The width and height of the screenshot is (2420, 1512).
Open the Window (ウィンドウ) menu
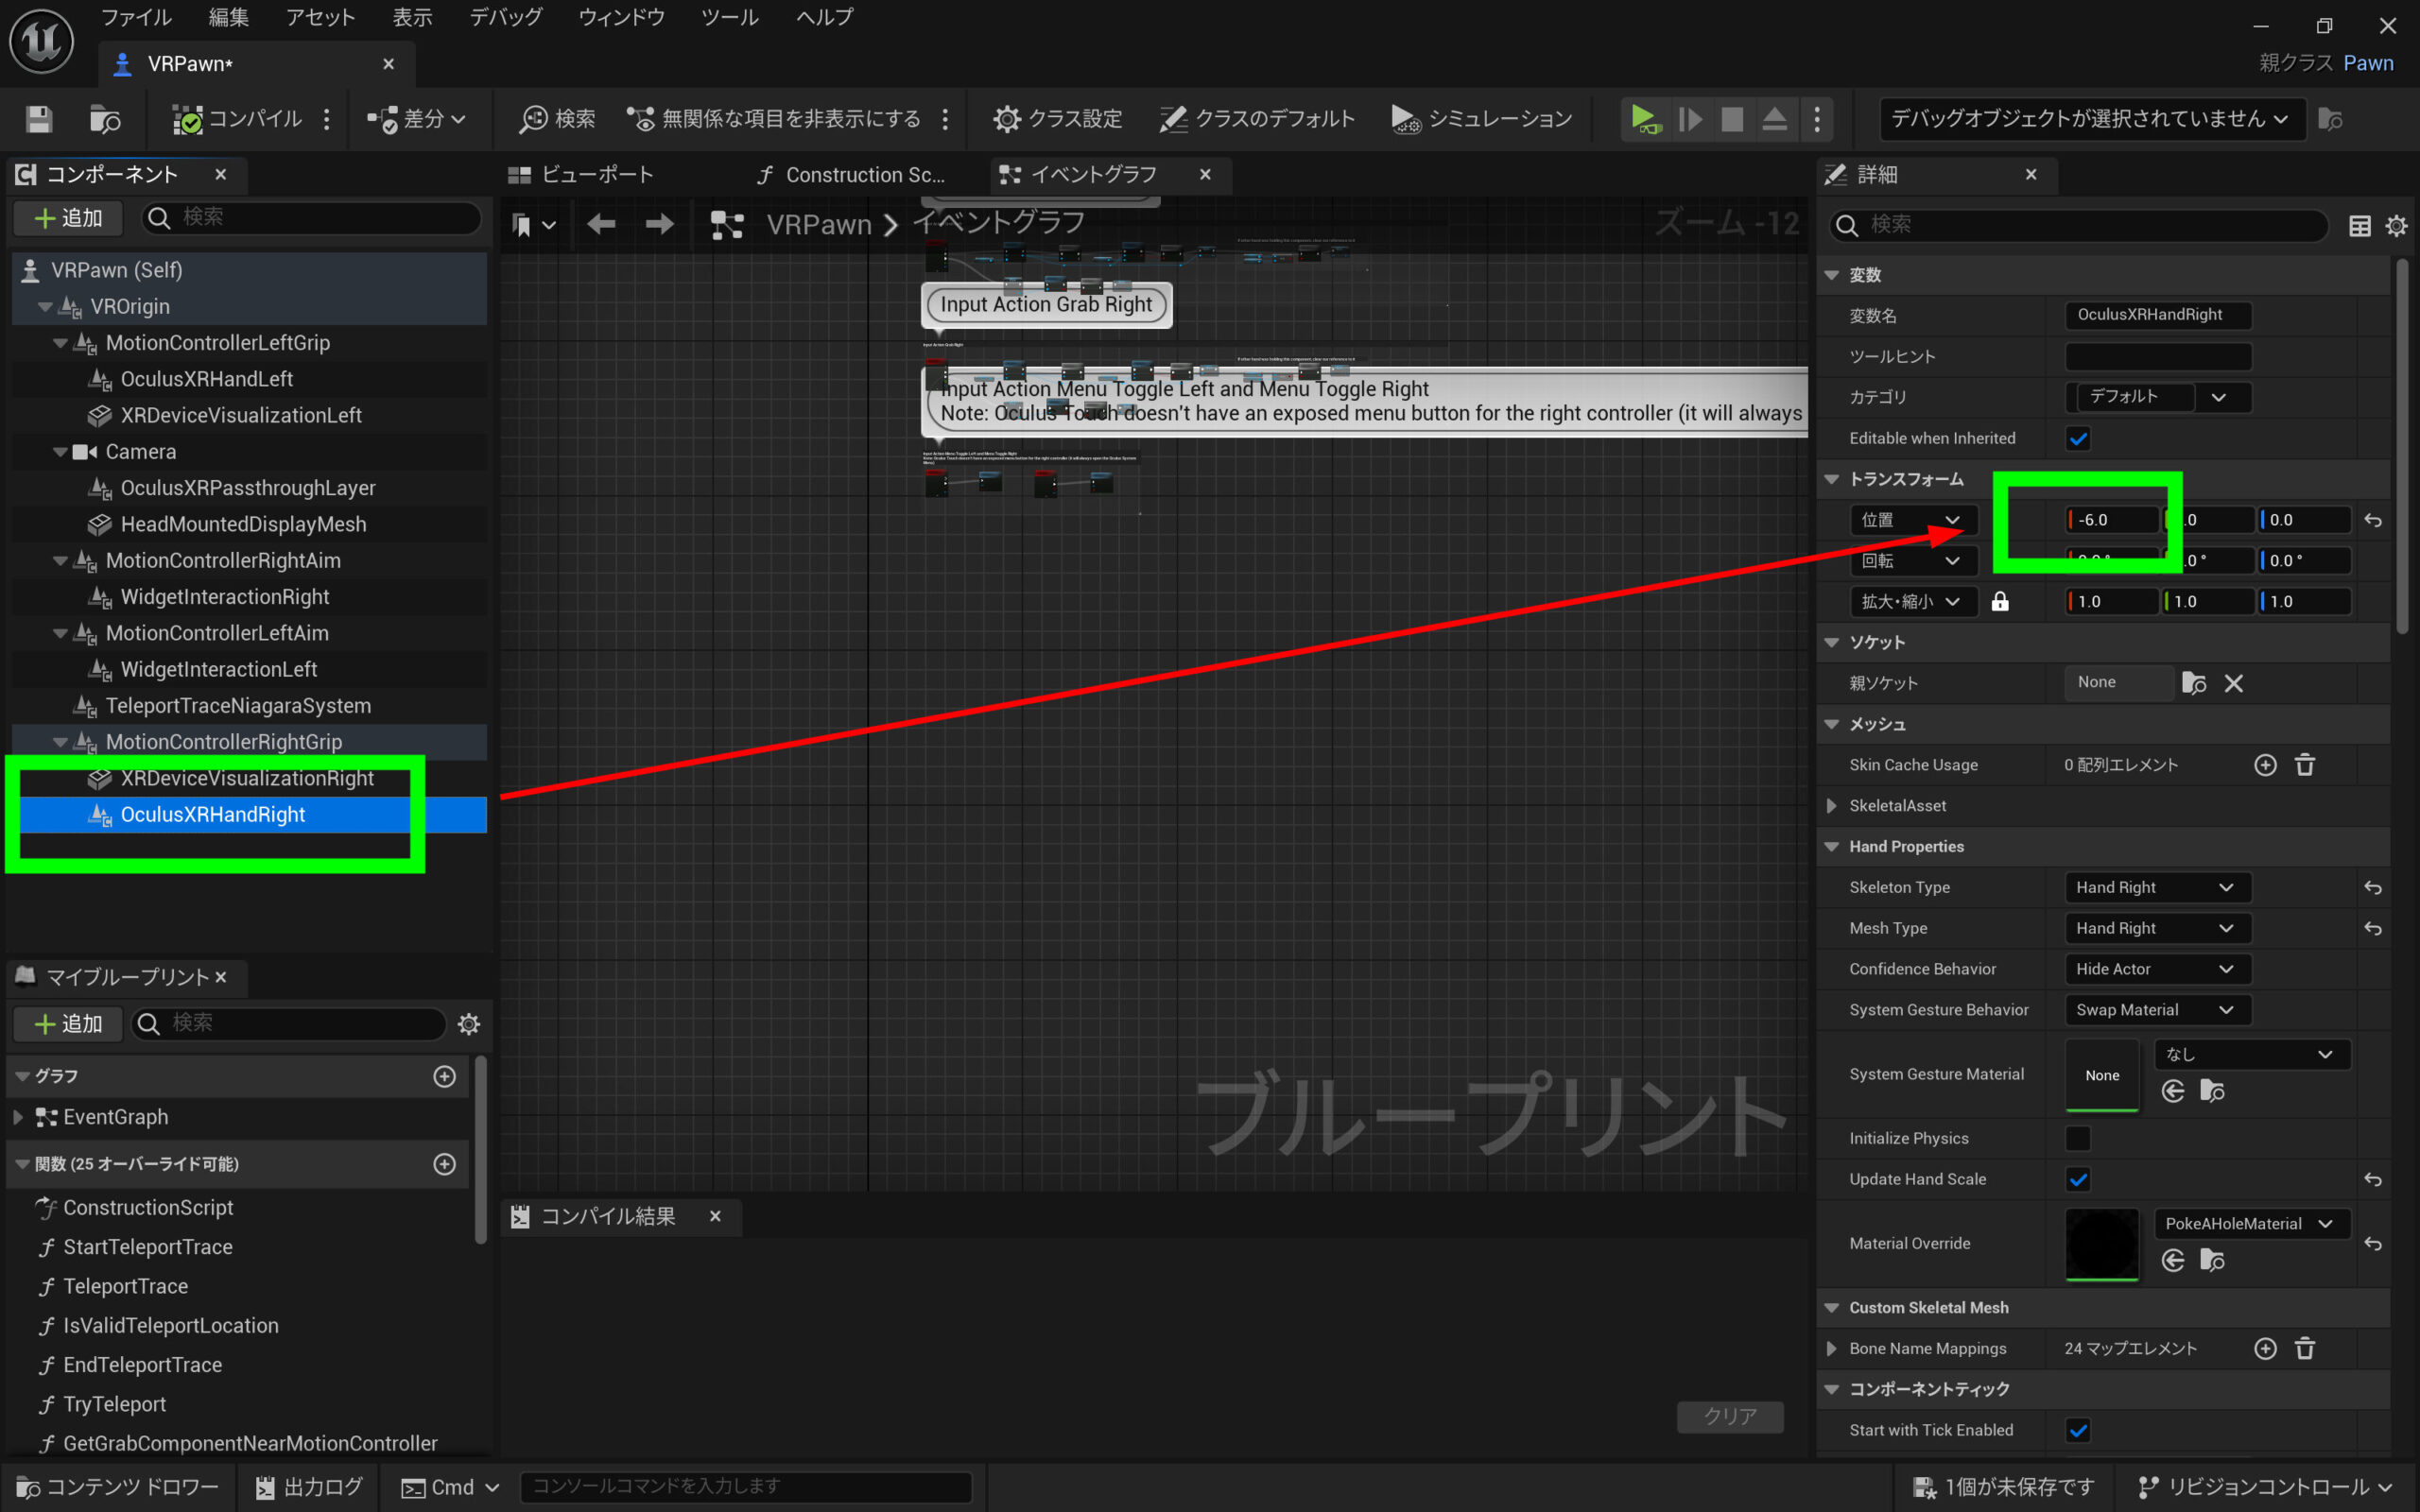tap(621, 17)
